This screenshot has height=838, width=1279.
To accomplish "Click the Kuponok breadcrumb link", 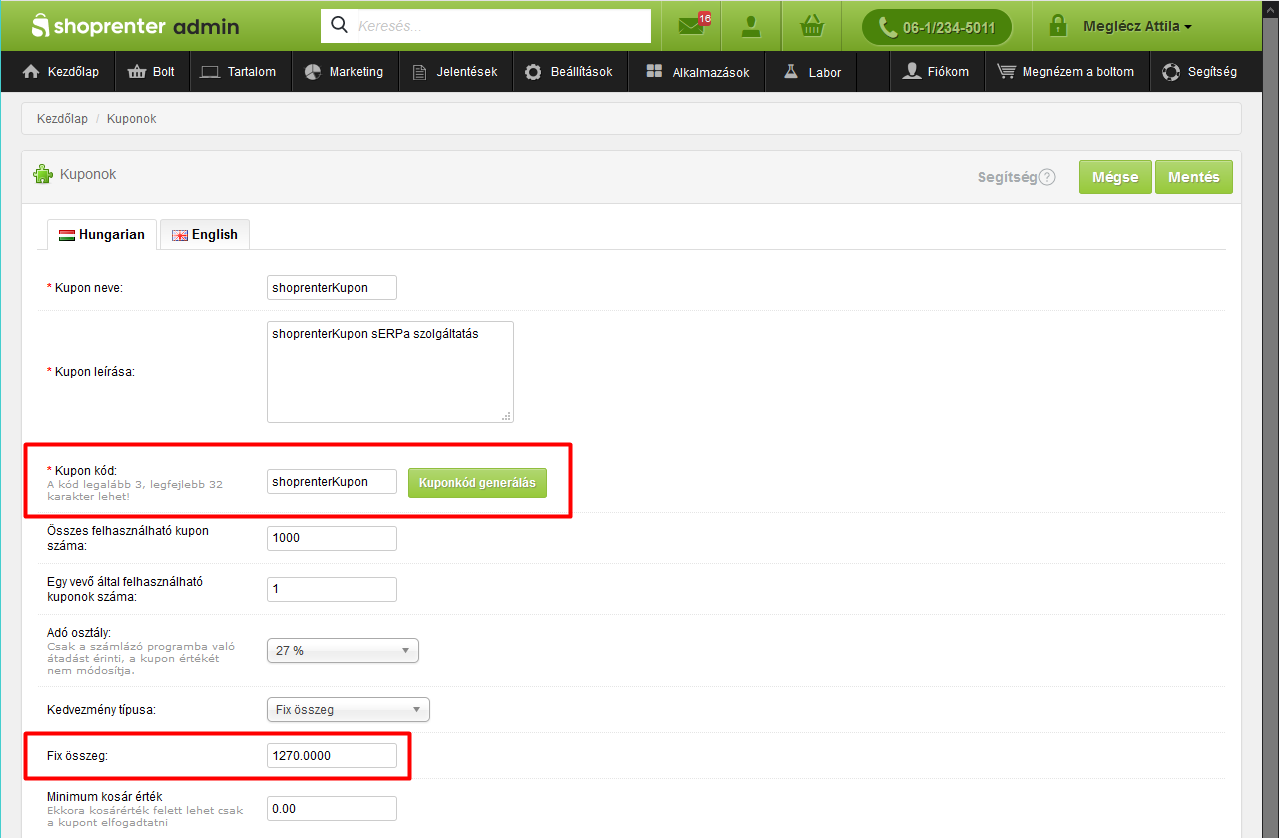I will click(132, 119).
